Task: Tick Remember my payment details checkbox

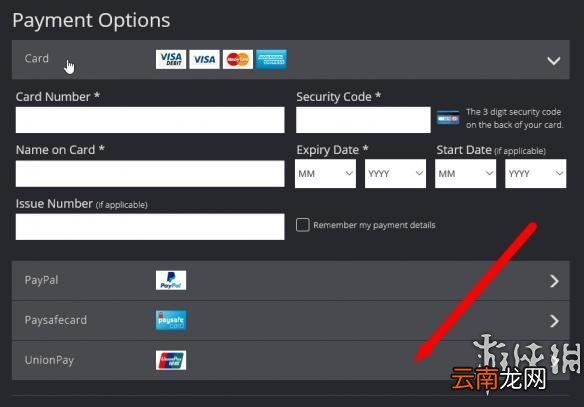Action: pos(302,225)
